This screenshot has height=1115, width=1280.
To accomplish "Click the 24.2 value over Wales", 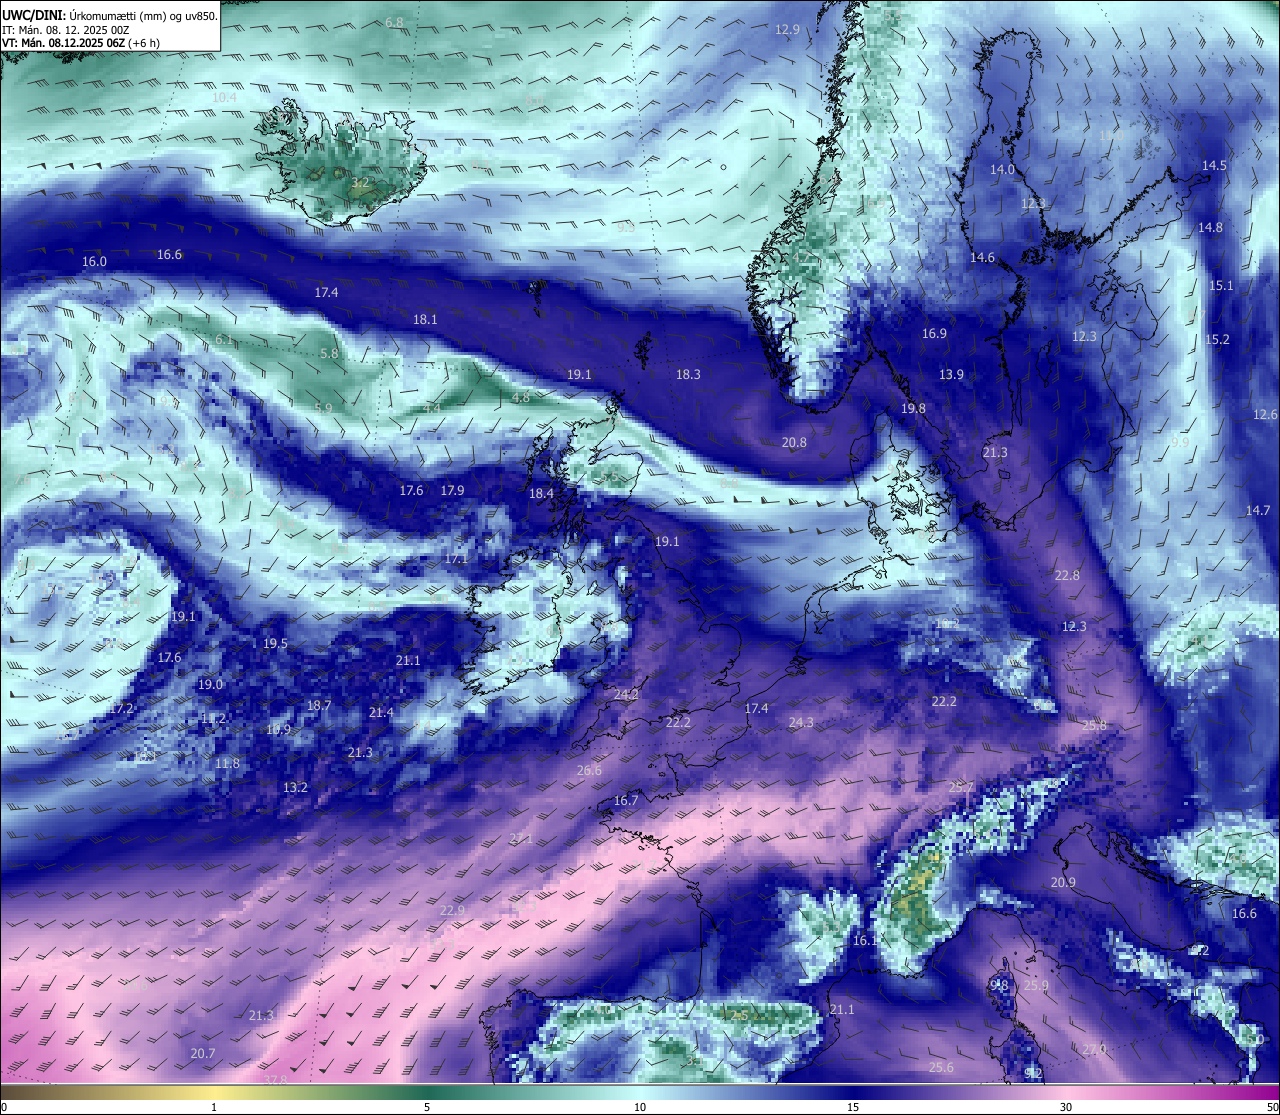I will pyautogui.click(x=626, y=694).
